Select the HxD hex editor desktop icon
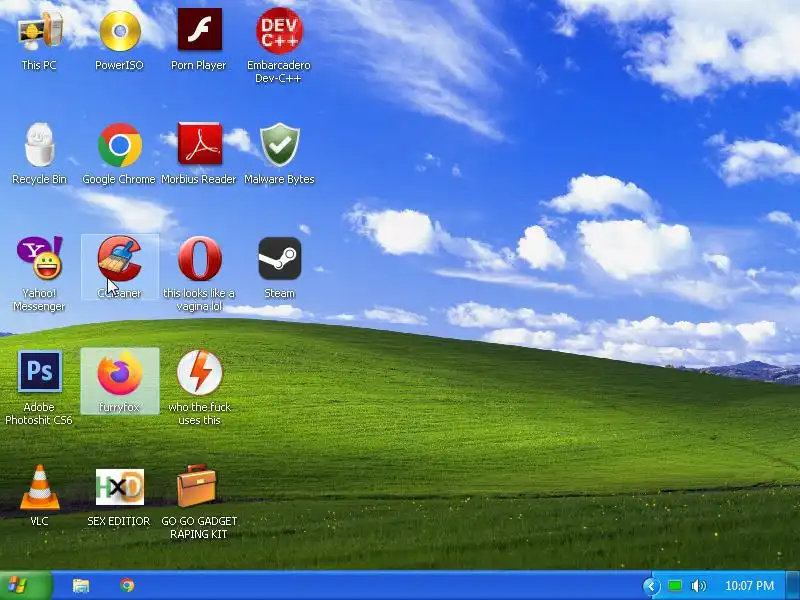This screenshot has width=800, height=600. tap(120, 487)
